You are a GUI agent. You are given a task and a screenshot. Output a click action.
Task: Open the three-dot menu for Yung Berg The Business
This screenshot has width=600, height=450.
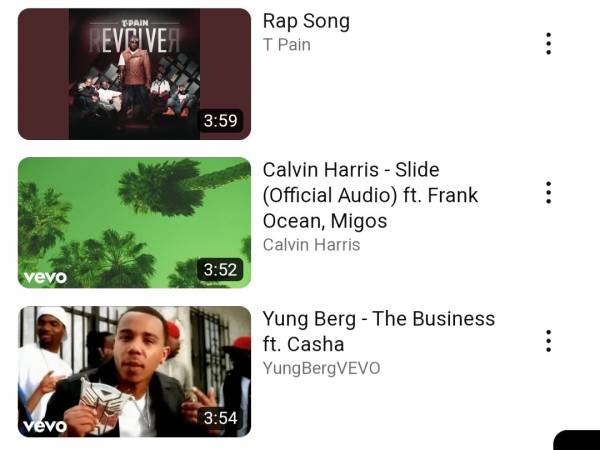(x=548, y=341)
